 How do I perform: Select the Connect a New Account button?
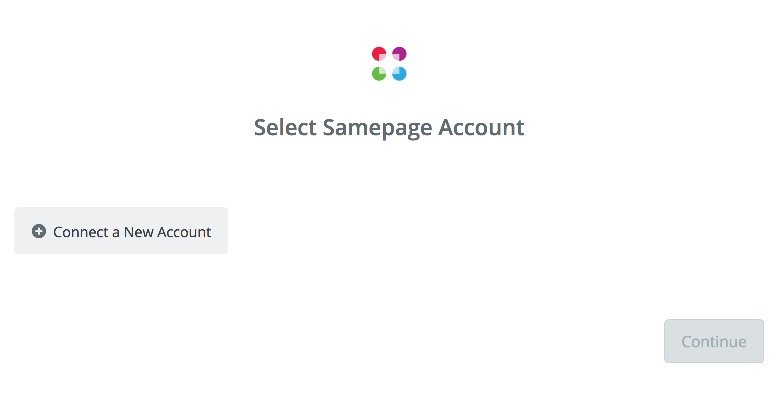click(121, 231)
